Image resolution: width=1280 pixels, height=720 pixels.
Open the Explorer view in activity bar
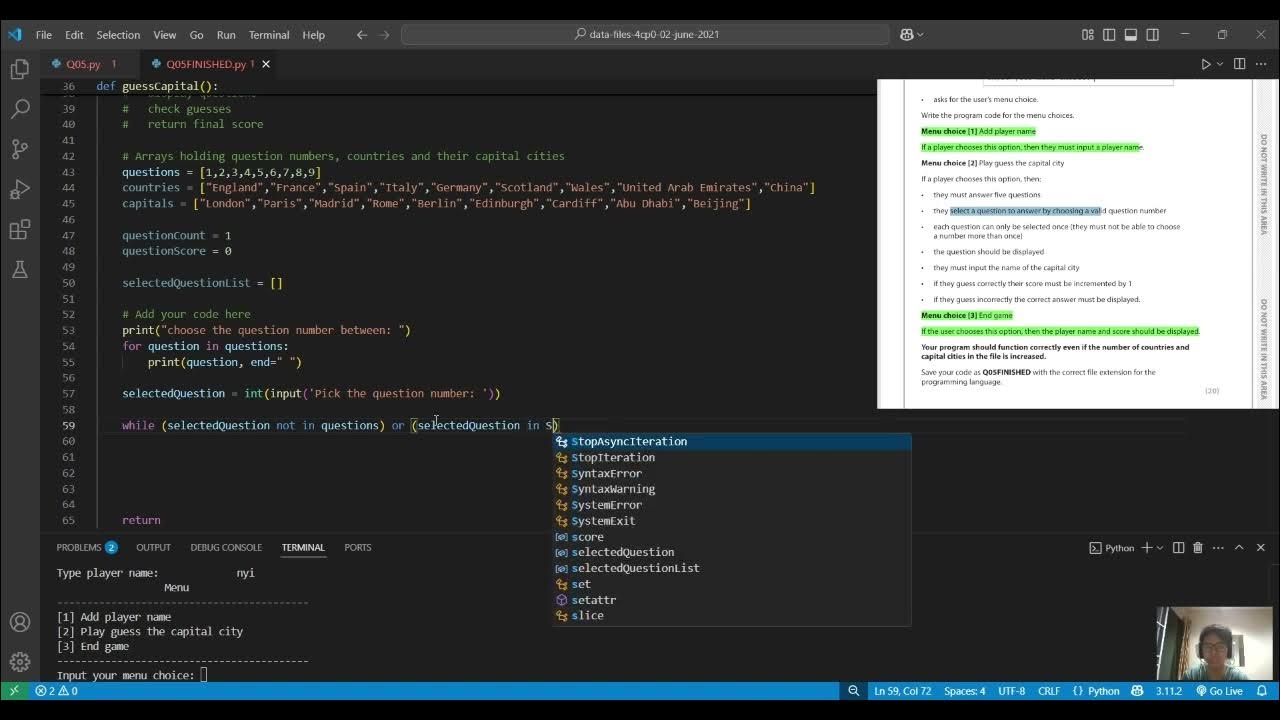[x=20, y=69]
